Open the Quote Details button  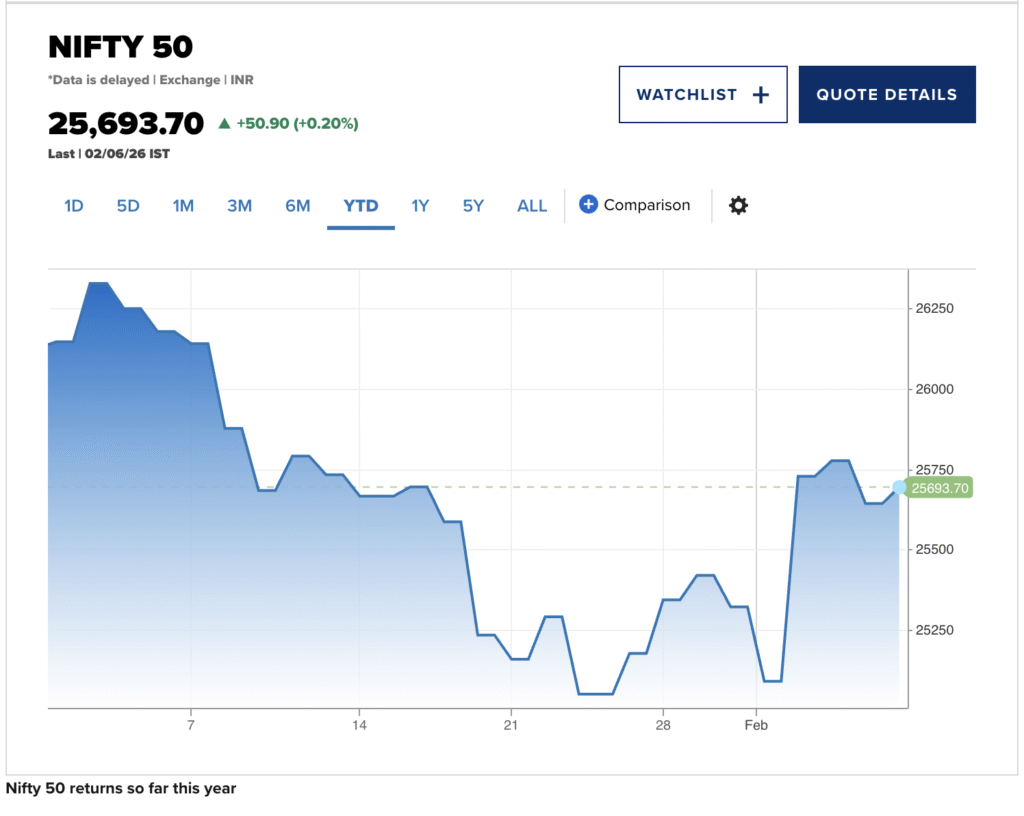[887, 95]
